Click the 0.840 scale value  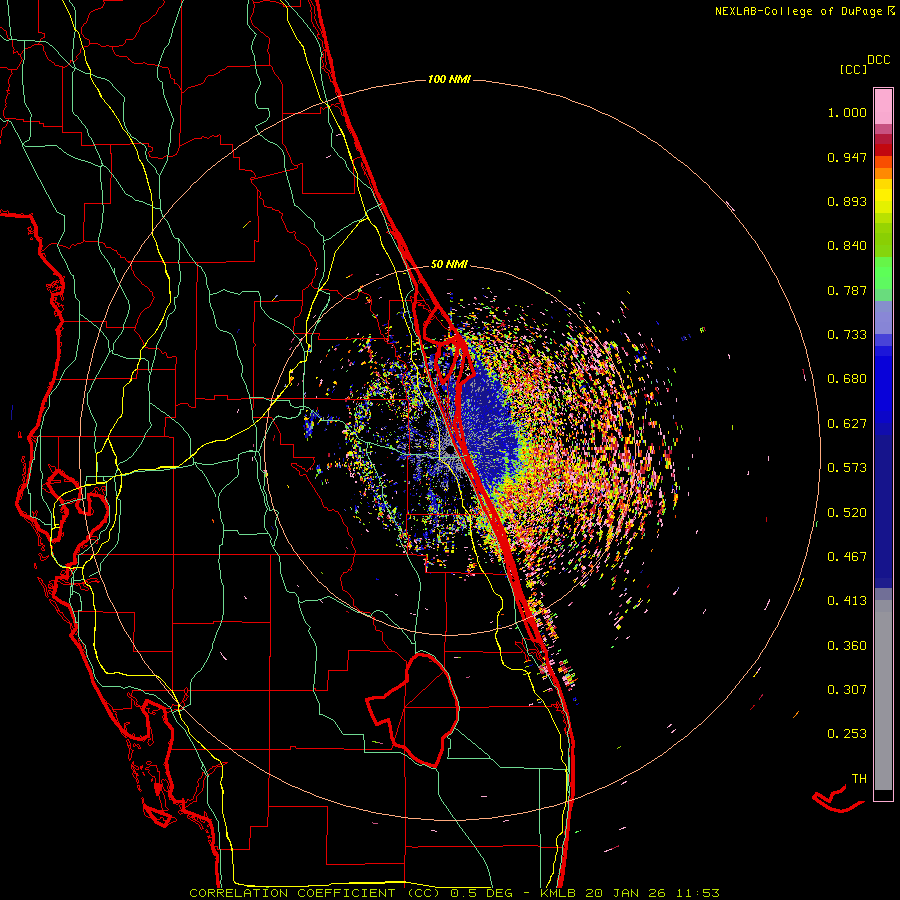(847, 246)
